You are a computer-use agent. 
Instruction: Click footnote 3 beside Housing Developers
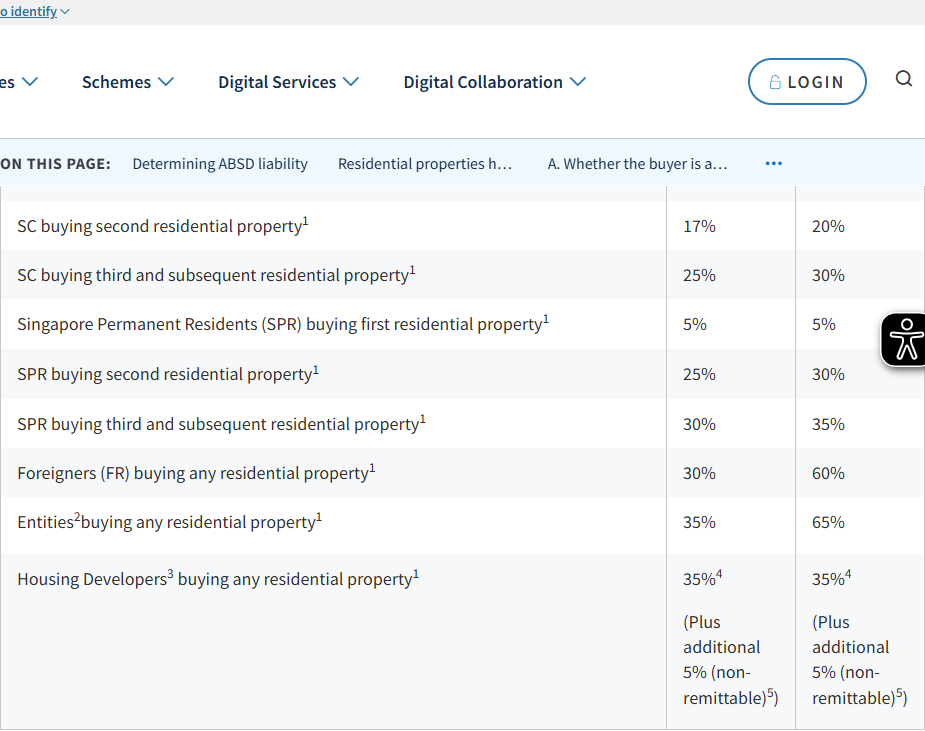coord(170,573)
